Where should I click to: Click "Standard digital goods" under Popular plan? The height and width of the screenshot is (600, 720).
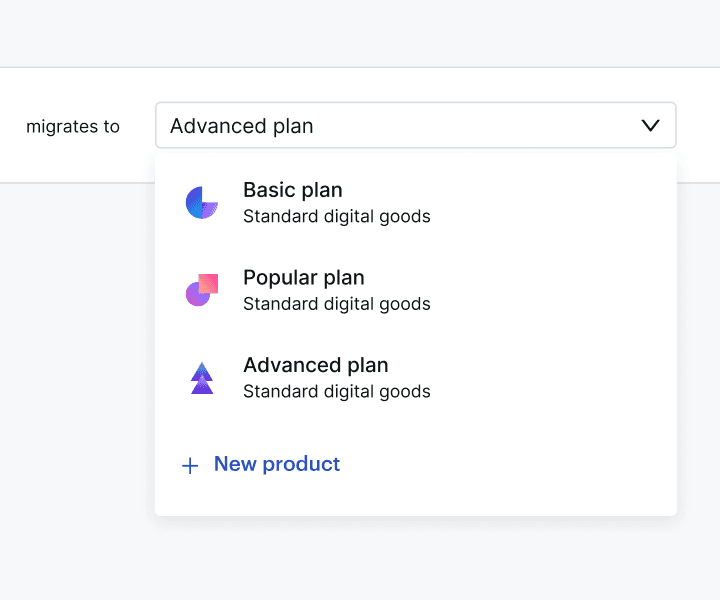point(337,304)
